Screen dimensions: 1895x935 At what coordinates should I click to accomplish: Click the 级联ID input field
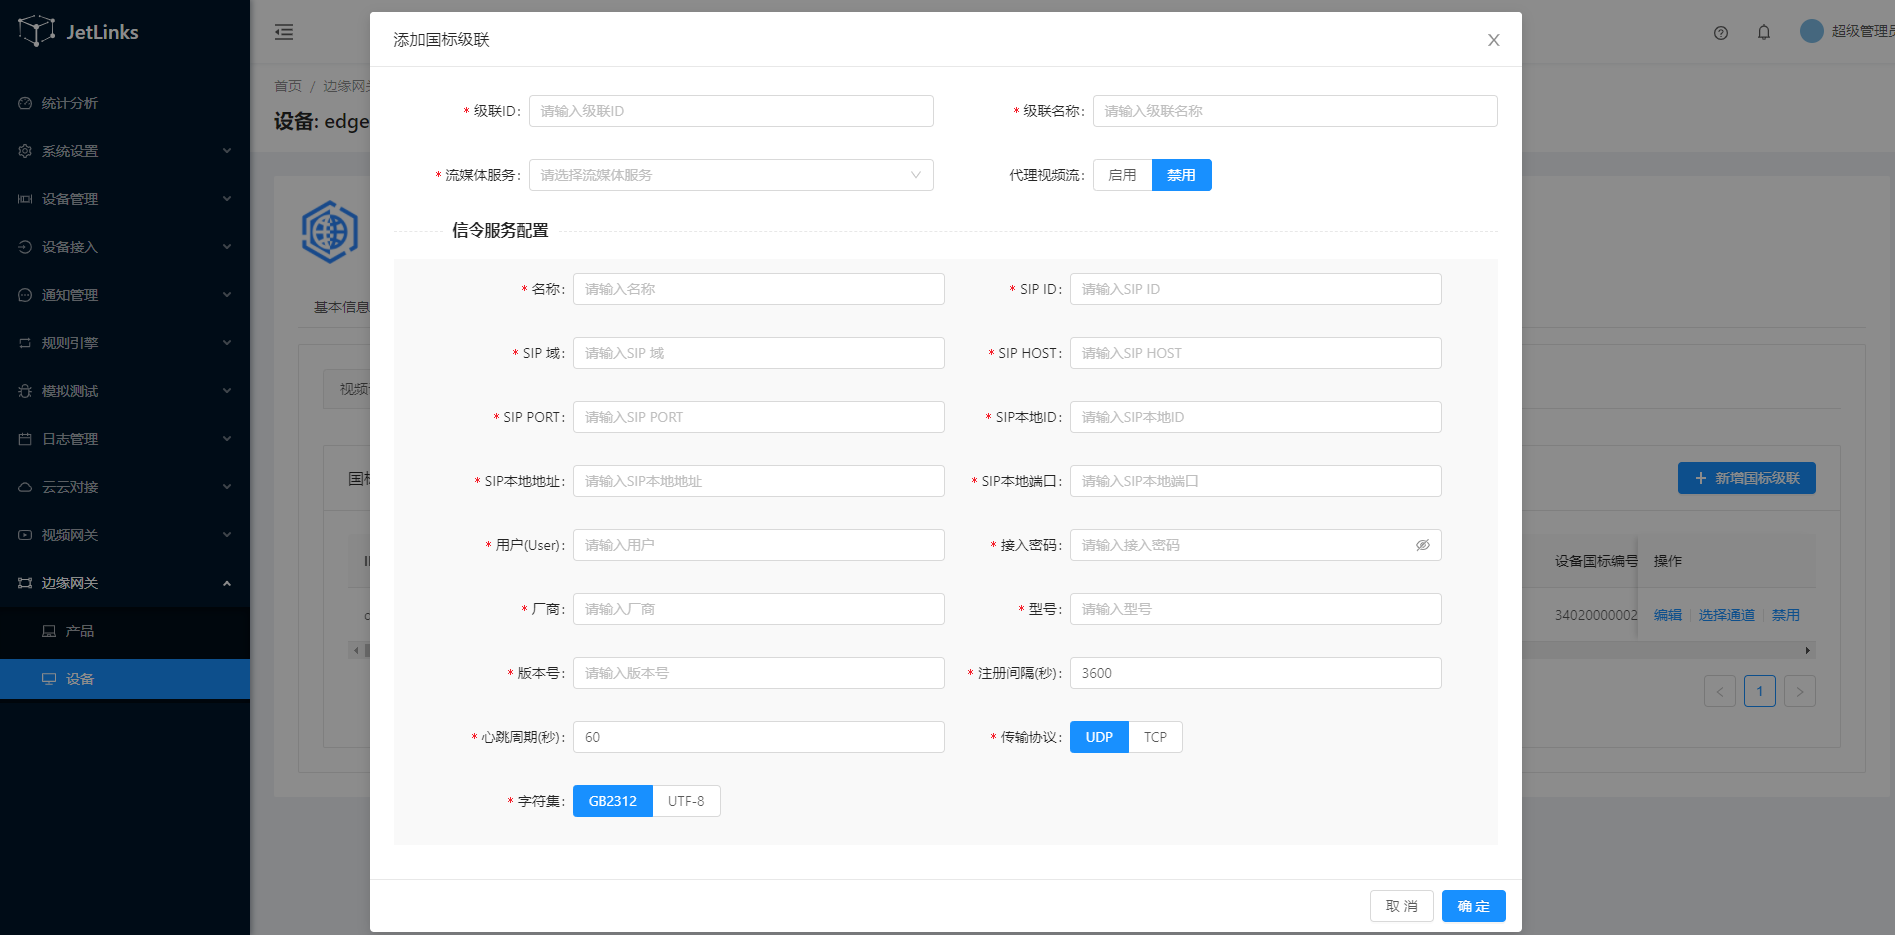(730, 111)
